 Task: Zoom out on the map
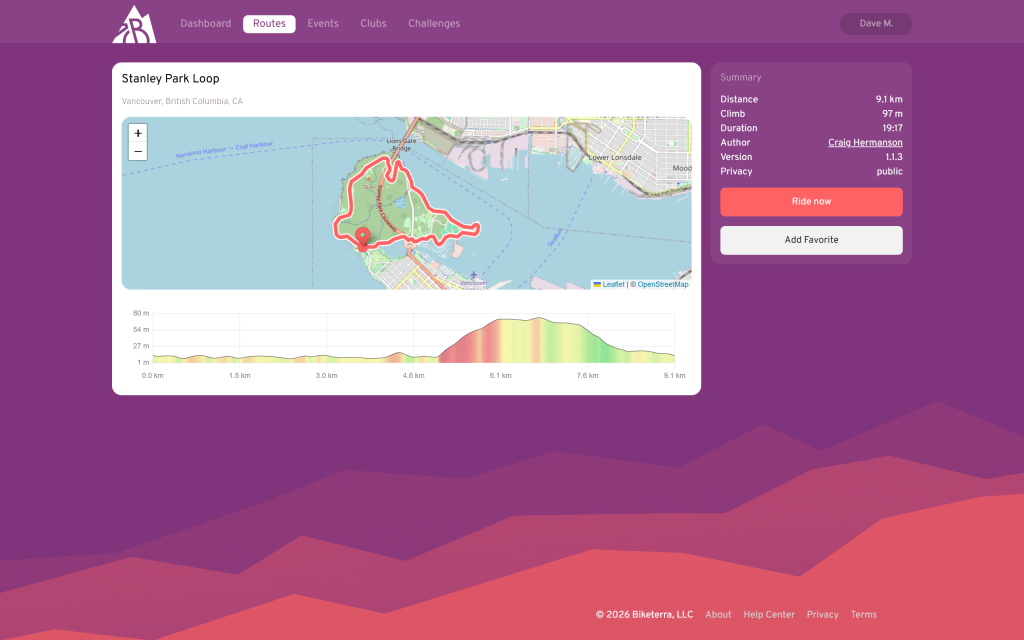click(138, 151)
